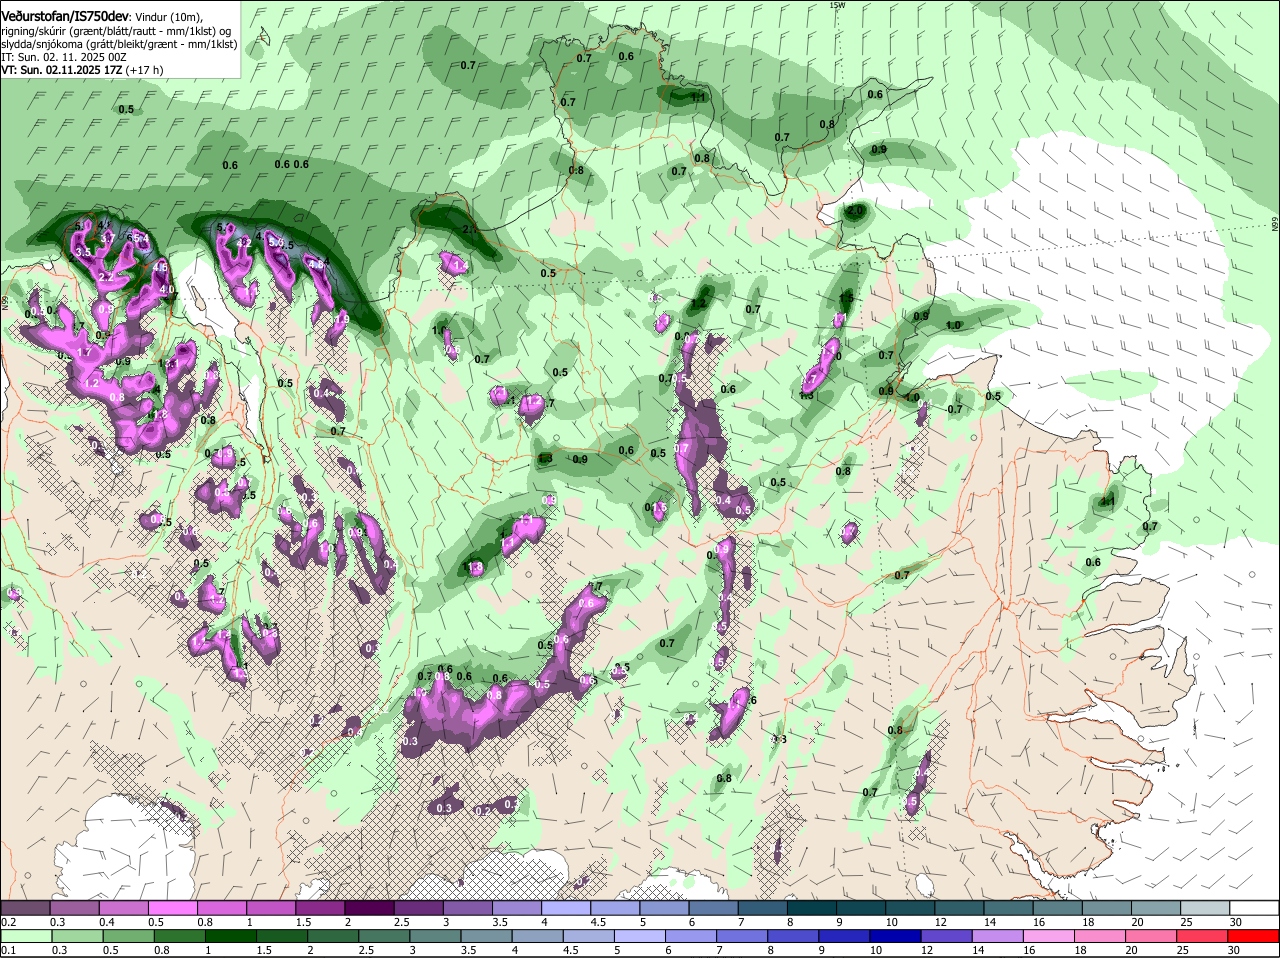The image size is (1280, 958).
Task: Click the '0.8' label in rain legend row
Action: point(161,950)
